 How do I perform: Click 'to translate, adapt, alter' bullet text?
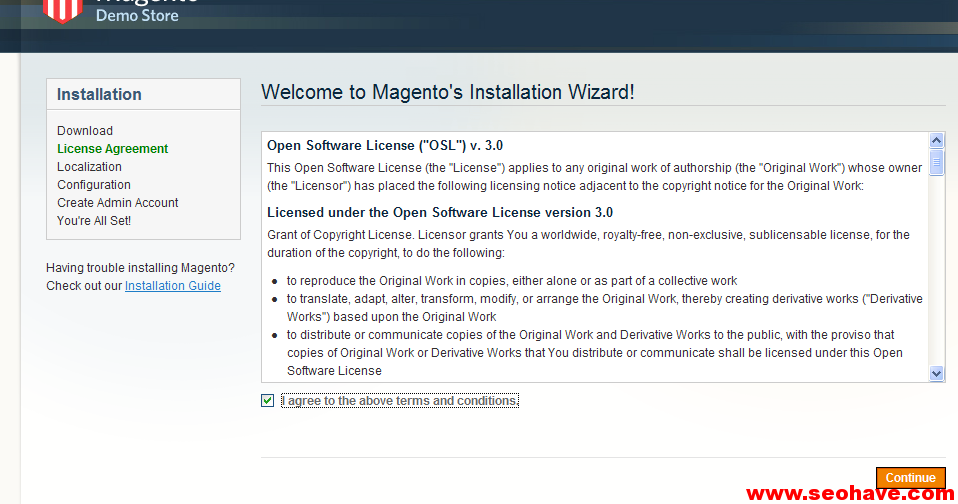(x=605, y=308)
